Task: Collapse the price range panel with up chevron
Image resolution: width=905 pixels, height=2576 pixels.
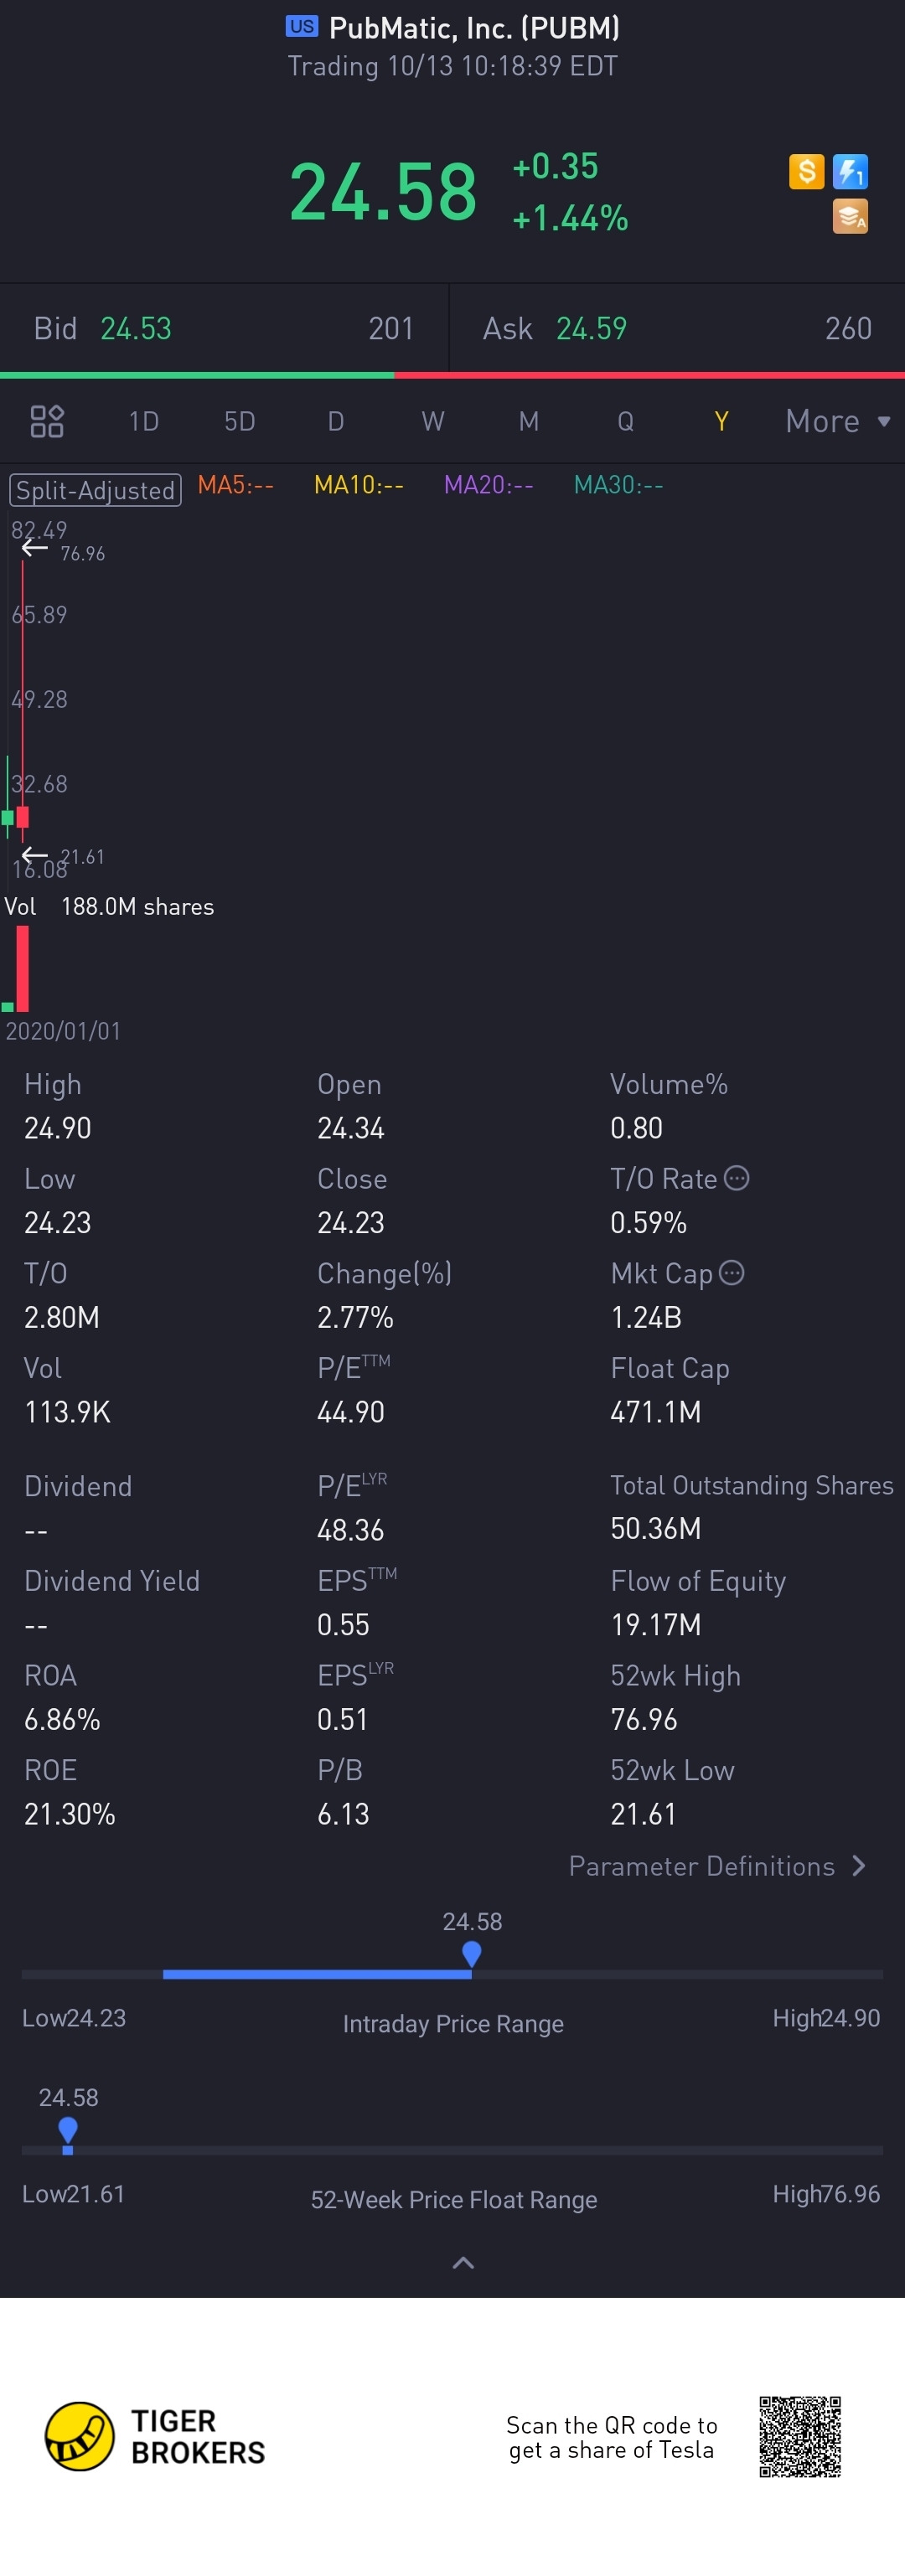Action: click(463, 2262)
